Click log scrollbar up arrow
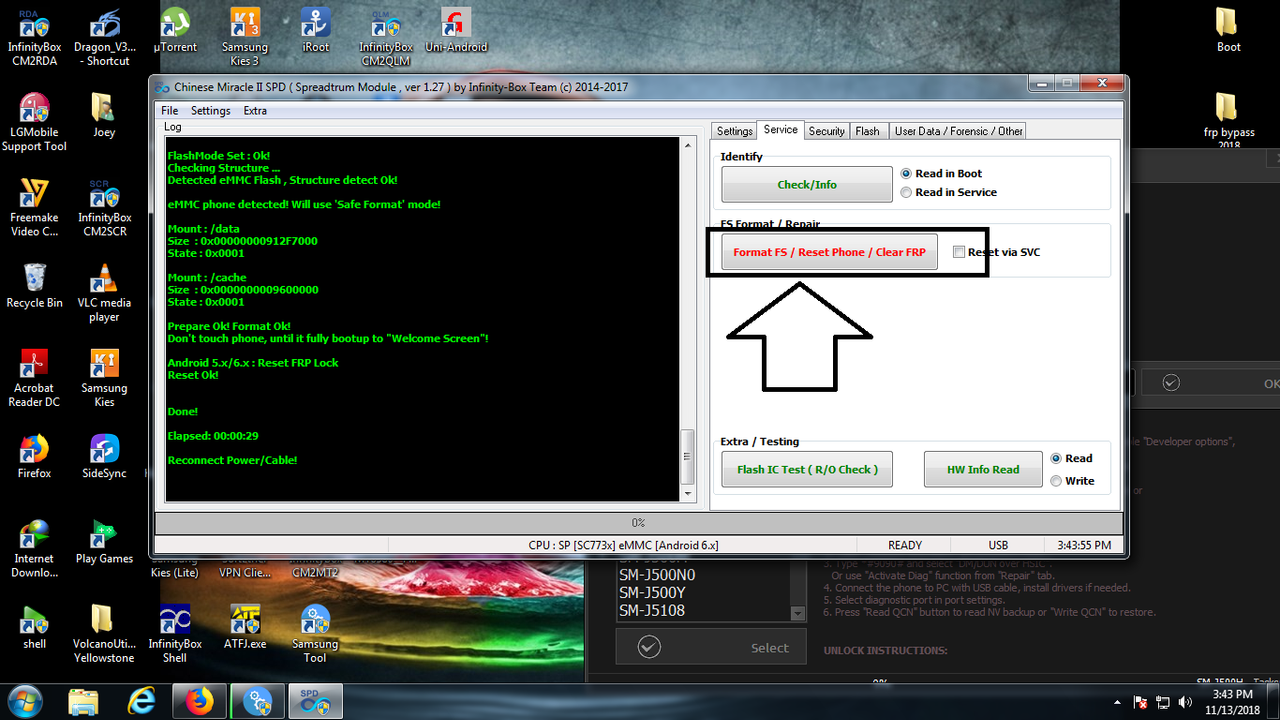This screenshot has height=720, width=1280. (687, 146)
